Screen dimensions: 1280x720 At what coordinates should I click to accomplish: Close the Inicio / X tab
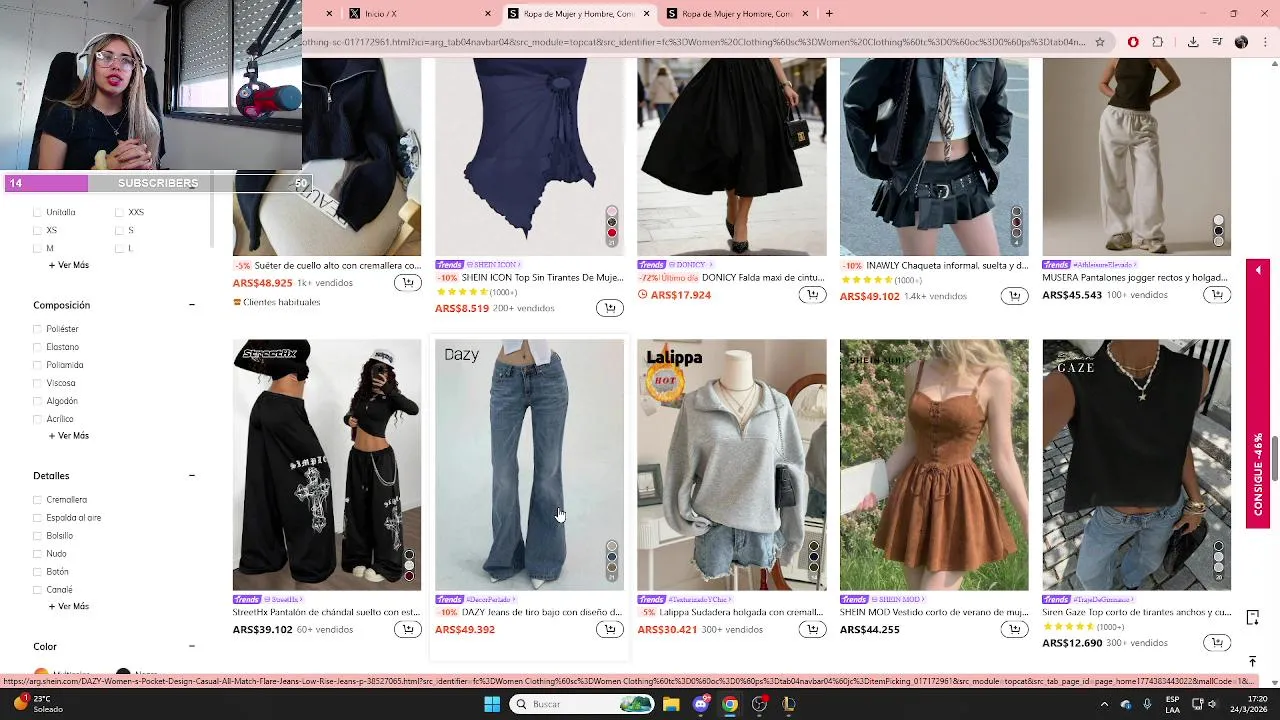pos(488,14)
